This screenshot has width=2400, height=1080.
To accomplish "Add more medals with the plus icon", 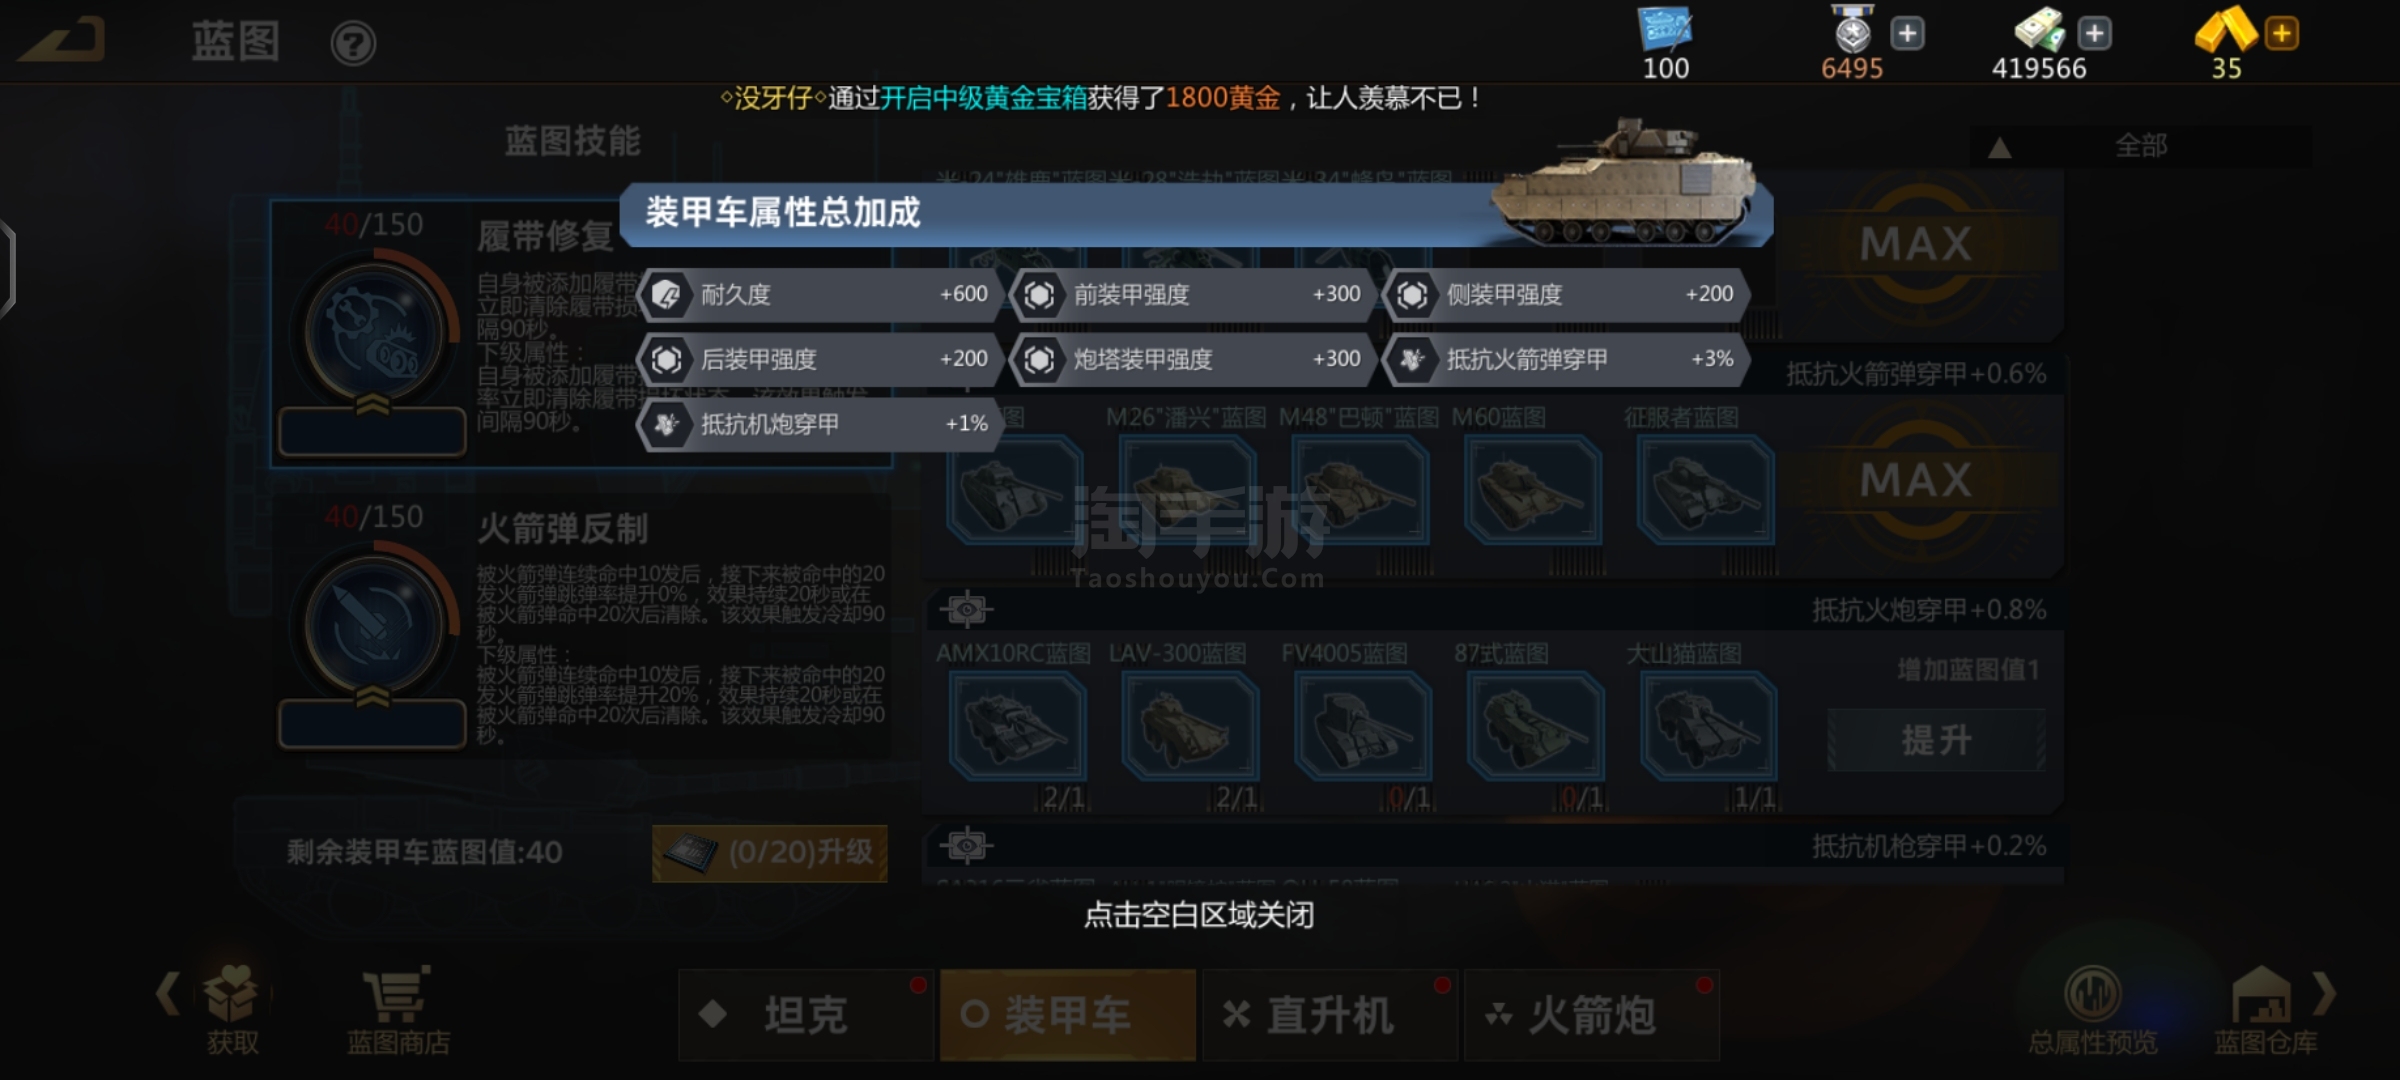I will coord(1907,33).
